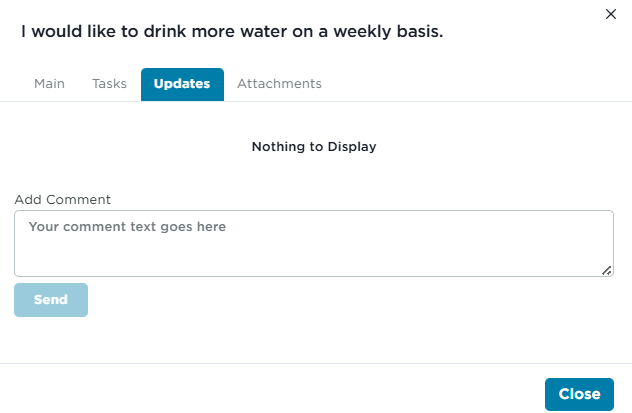The width and height of the screenshot is (632, 413).
Task: Click the comment box resize handle
Action: pos(607,270)
